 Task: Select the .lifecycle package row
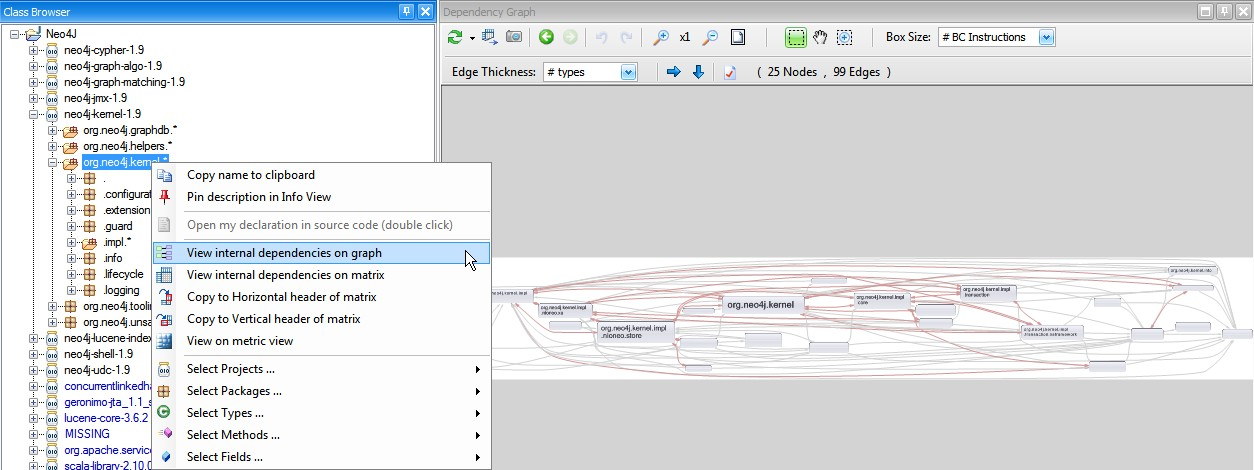pyautogui.click(x=123, y=274)
